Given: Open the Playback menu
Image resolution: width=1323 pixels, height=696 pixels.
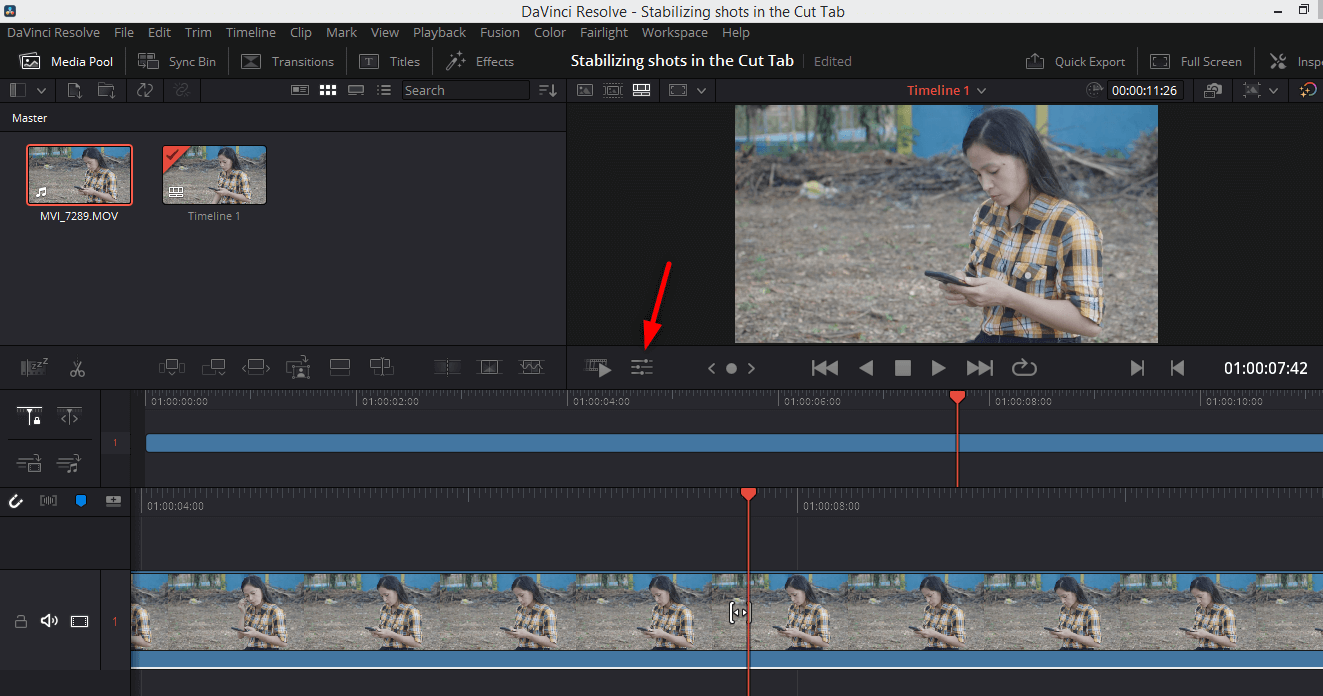Looking at the screenshot, I should pyautogui.click(x=440, y=32).
